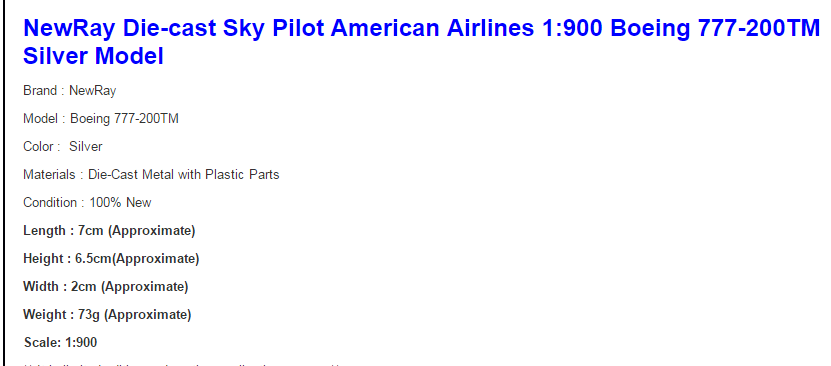Click the bold 'Length : 7cm' line
Image resolution: width=831 pixels, height=366 pixels.
[109, 231]
